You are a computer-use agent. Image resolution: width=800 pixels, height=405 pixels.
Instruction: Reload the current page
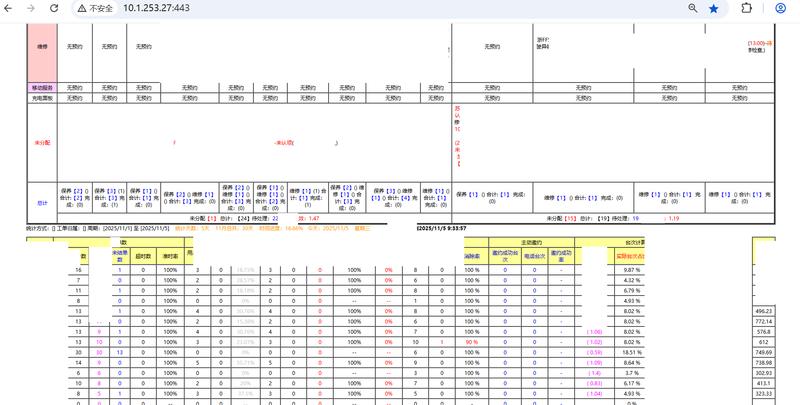tap(54, 8)
